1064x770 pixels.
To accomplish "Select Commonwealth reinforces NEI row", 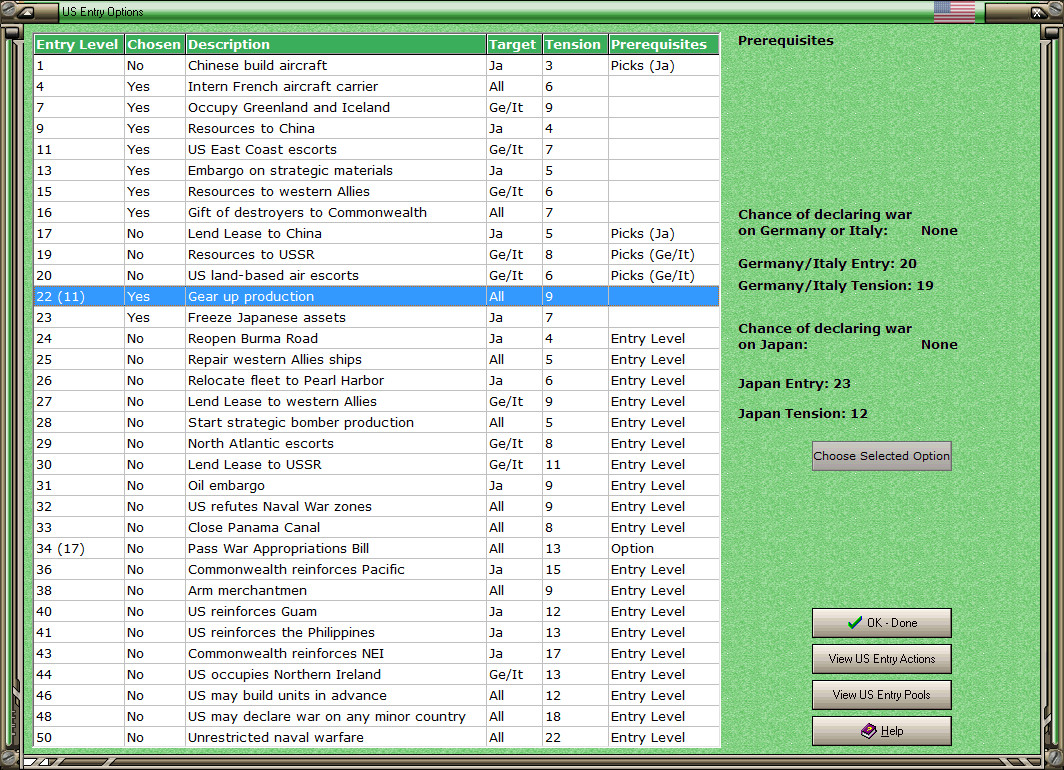I will pyautogui.click(x=377, y=654).
